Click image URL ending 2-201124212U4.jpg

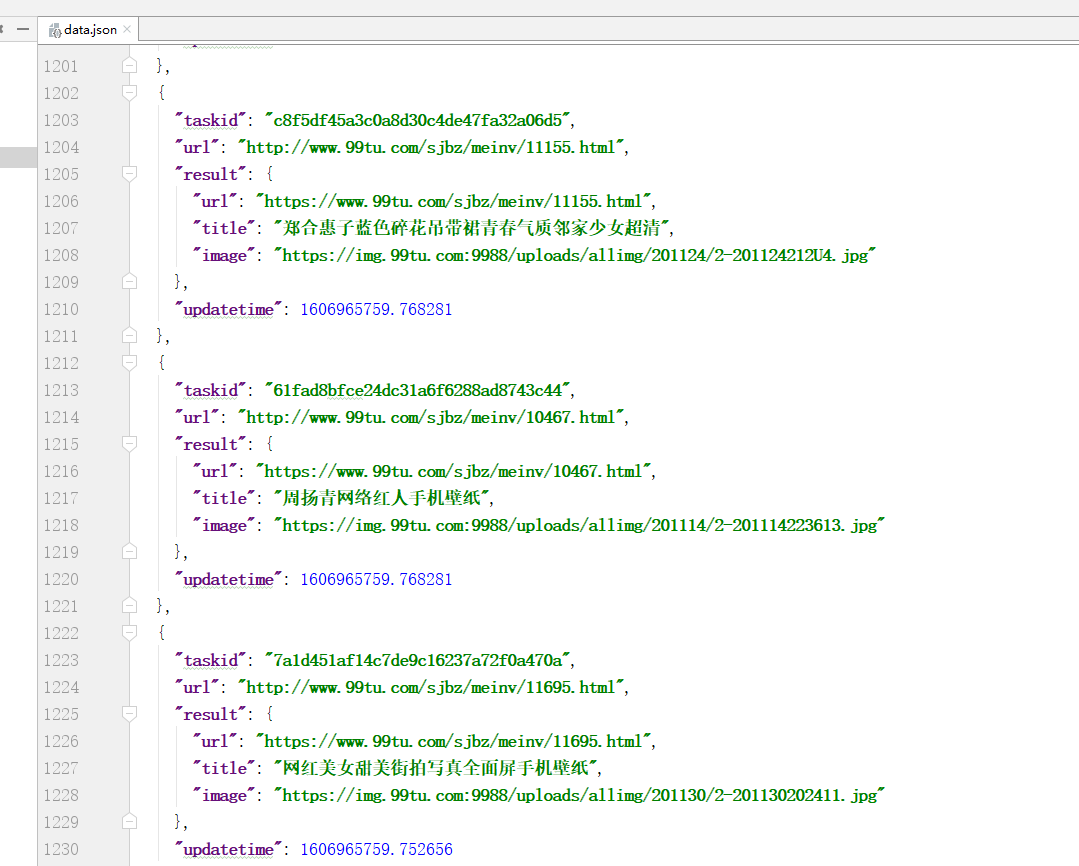pyautogui.click(x=575, y=255)
